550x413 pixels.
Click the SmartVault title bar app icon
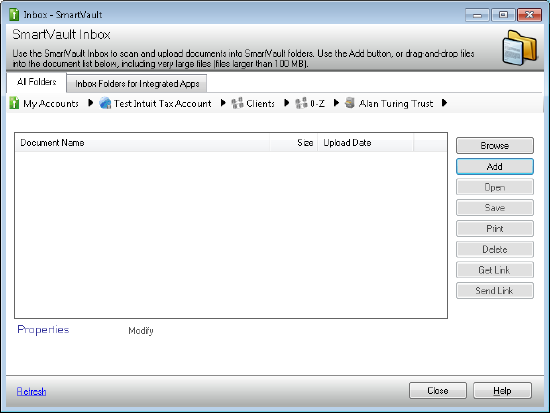(x=14, y=14)
